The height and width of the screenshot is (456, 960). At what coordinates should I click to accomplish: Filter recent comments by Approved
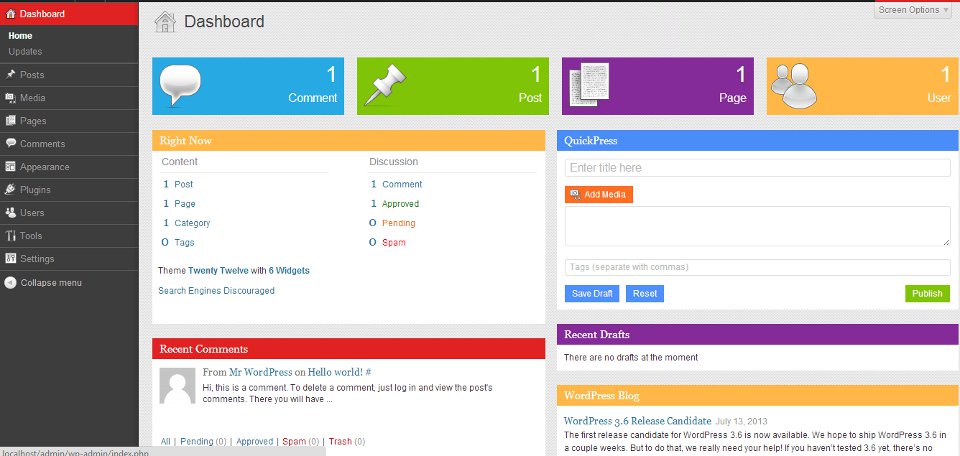click(x=255, y=441)
